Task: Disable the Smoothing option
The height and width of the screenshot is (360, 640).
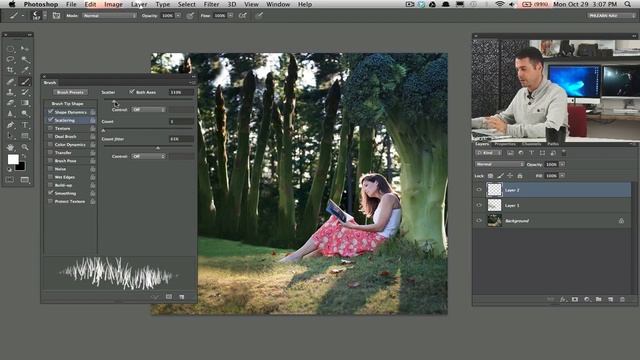Action: (51, 193)
